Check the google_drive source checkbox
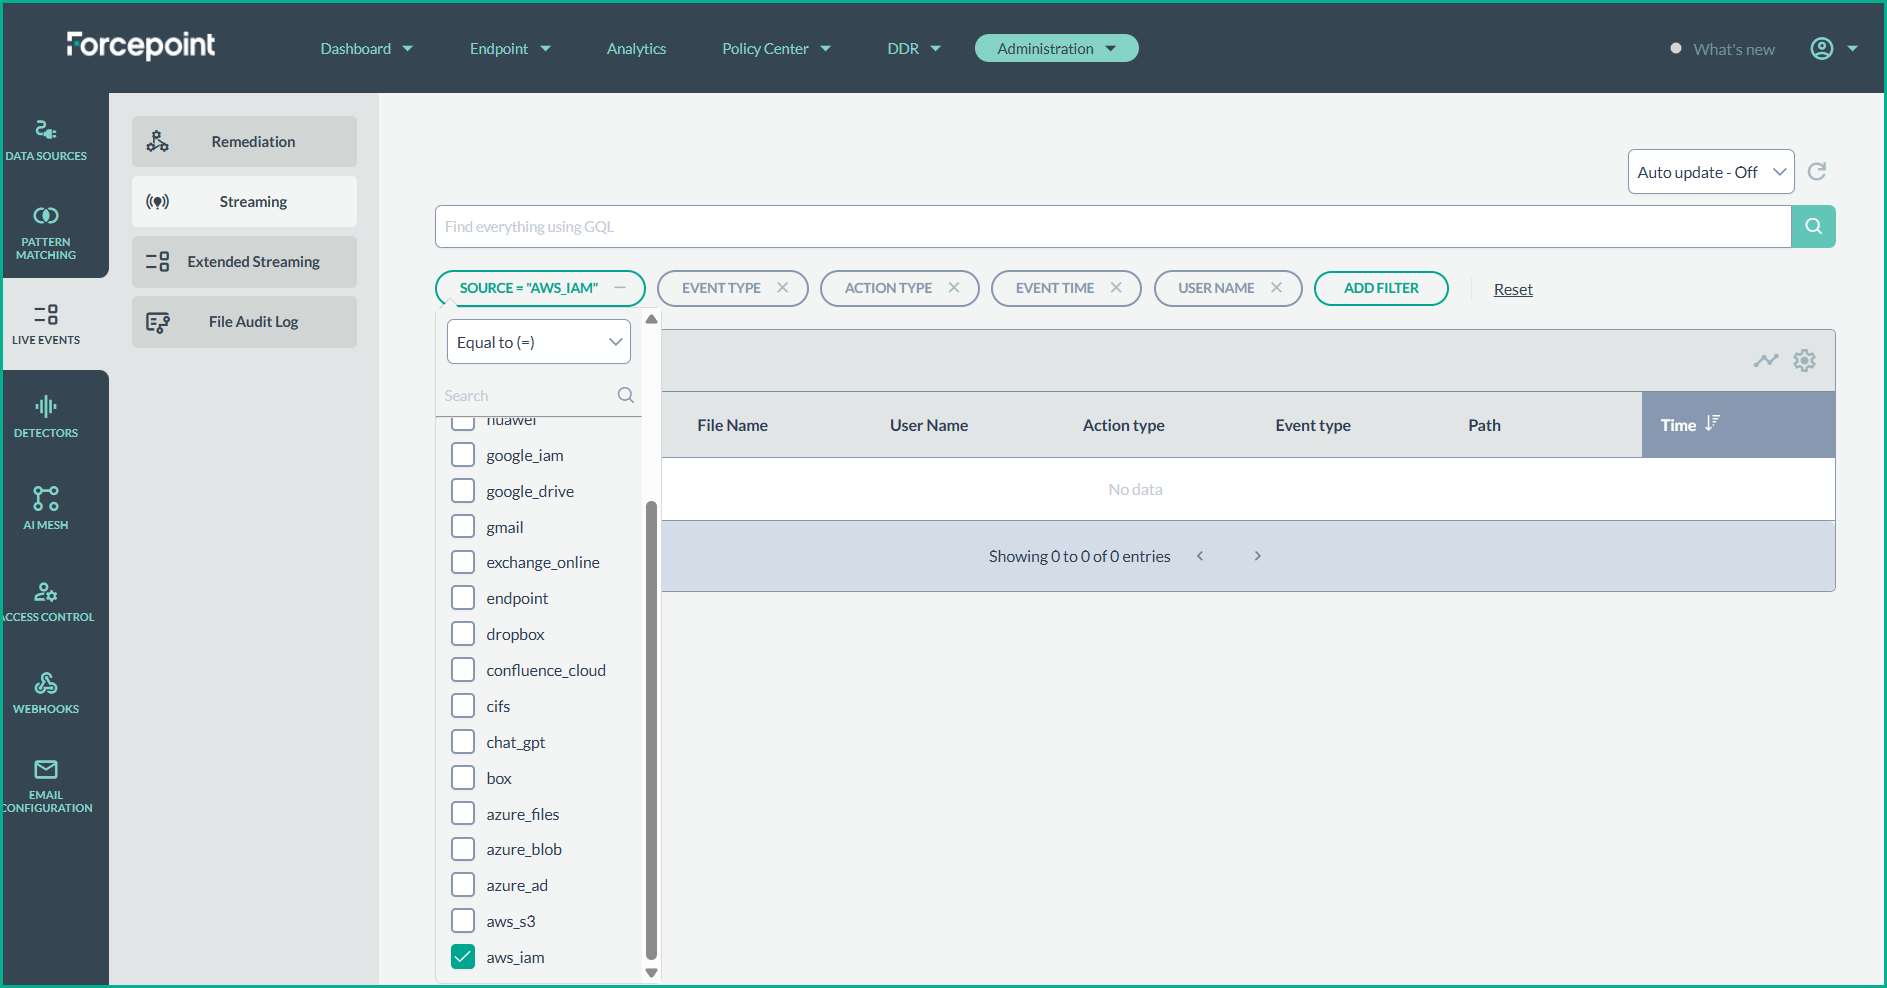The image size is (1887, 988). pos(463,491)
